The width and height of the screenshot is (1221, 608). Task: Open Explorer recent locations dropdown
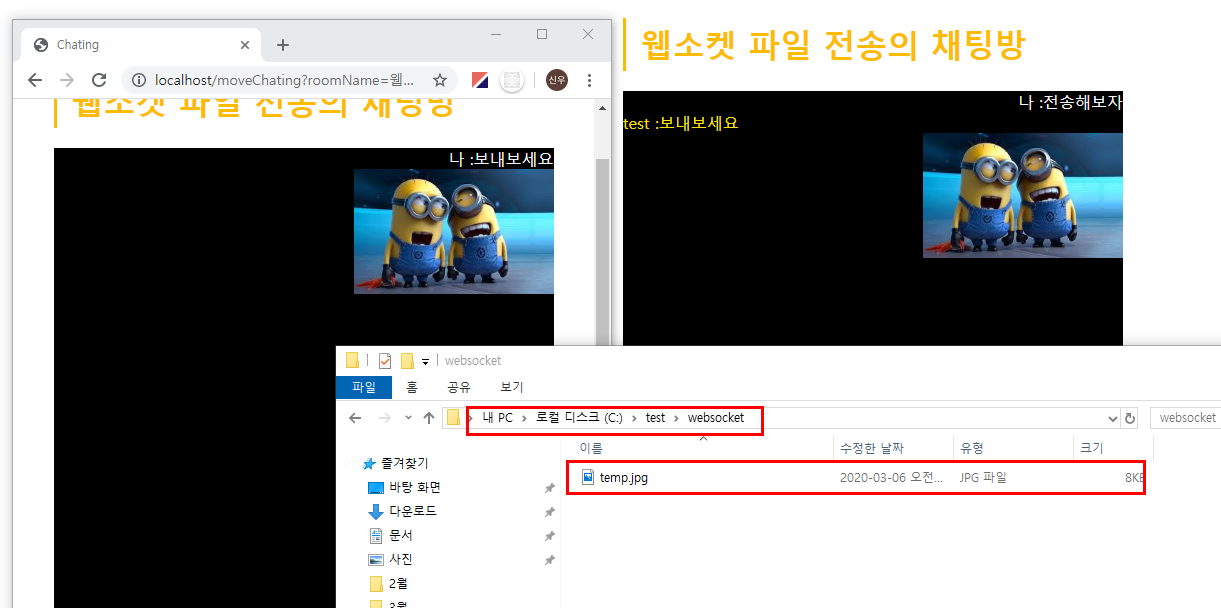point(408,418)
